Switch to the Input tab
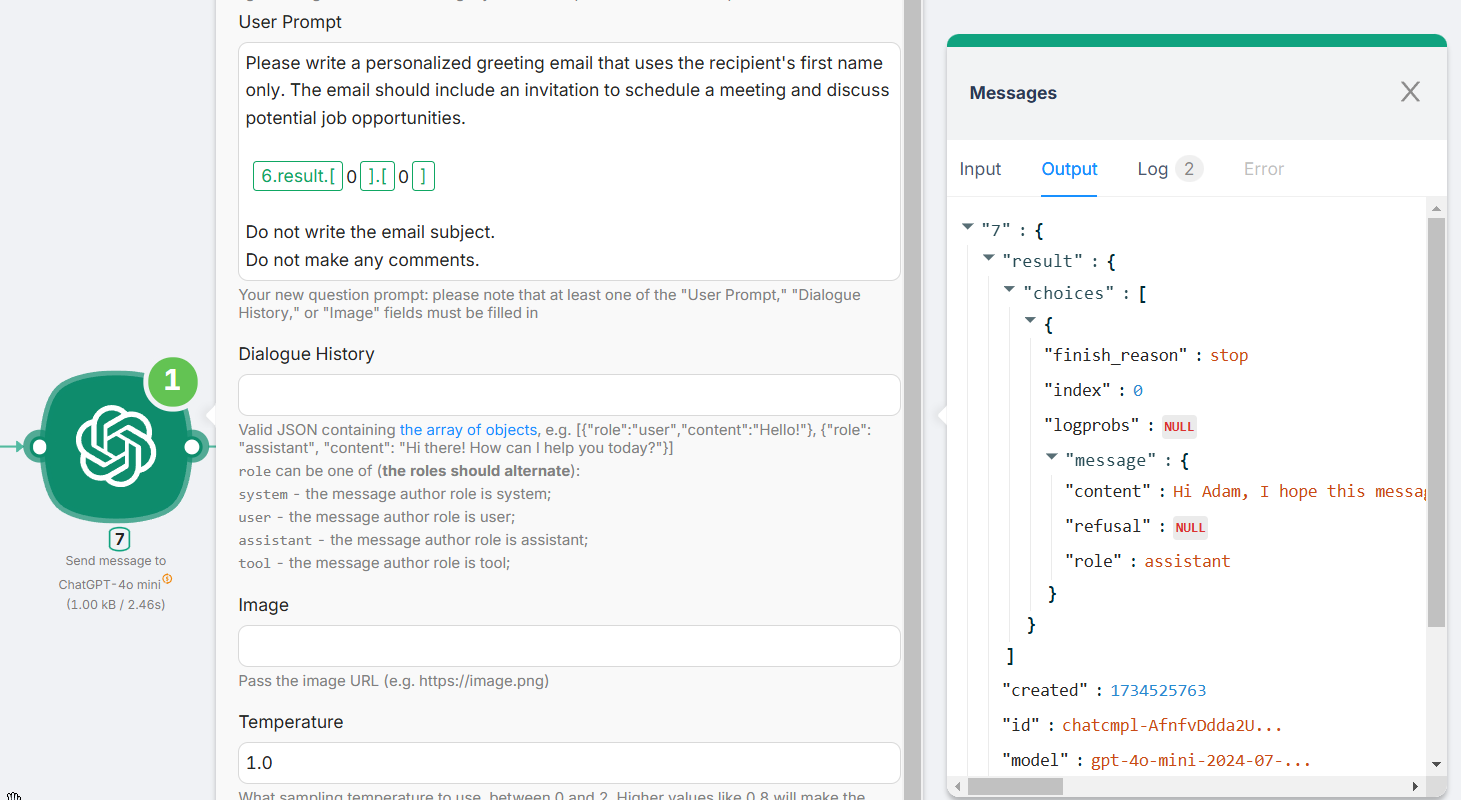The width and height of the screenshot is (1461, 800). 980,169
